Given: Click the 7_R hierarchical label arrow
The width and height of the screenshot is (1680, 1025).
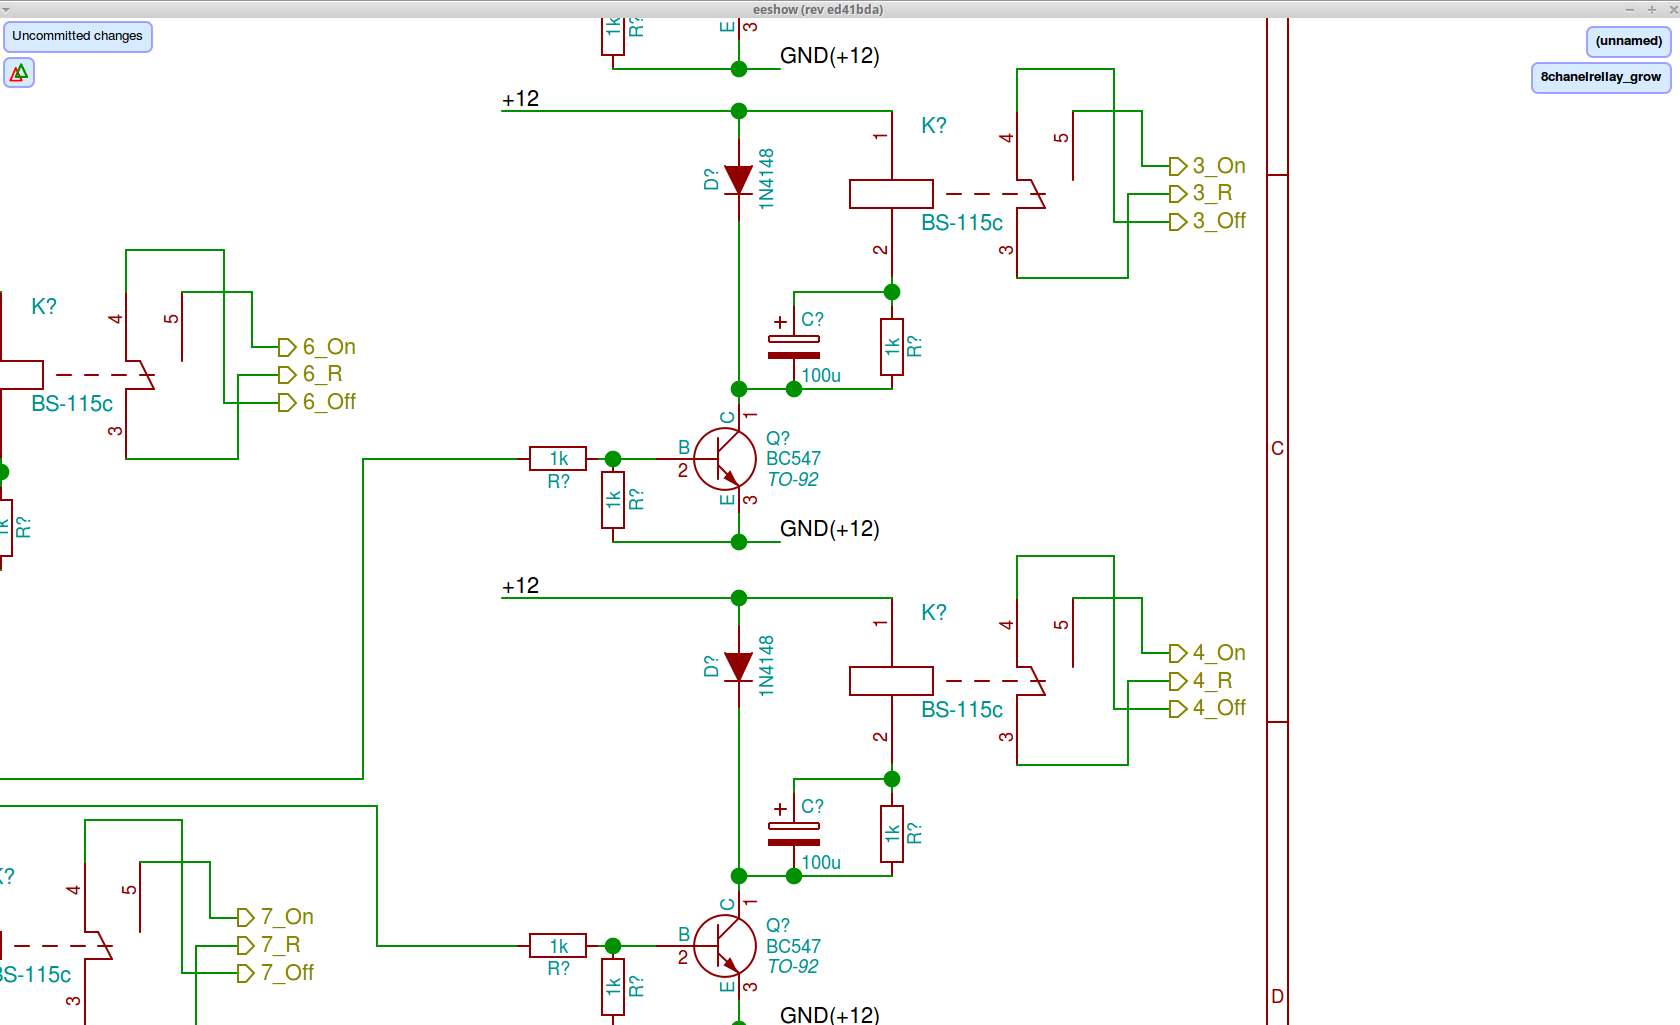Looking at the screenshot, I should [245, 945].
